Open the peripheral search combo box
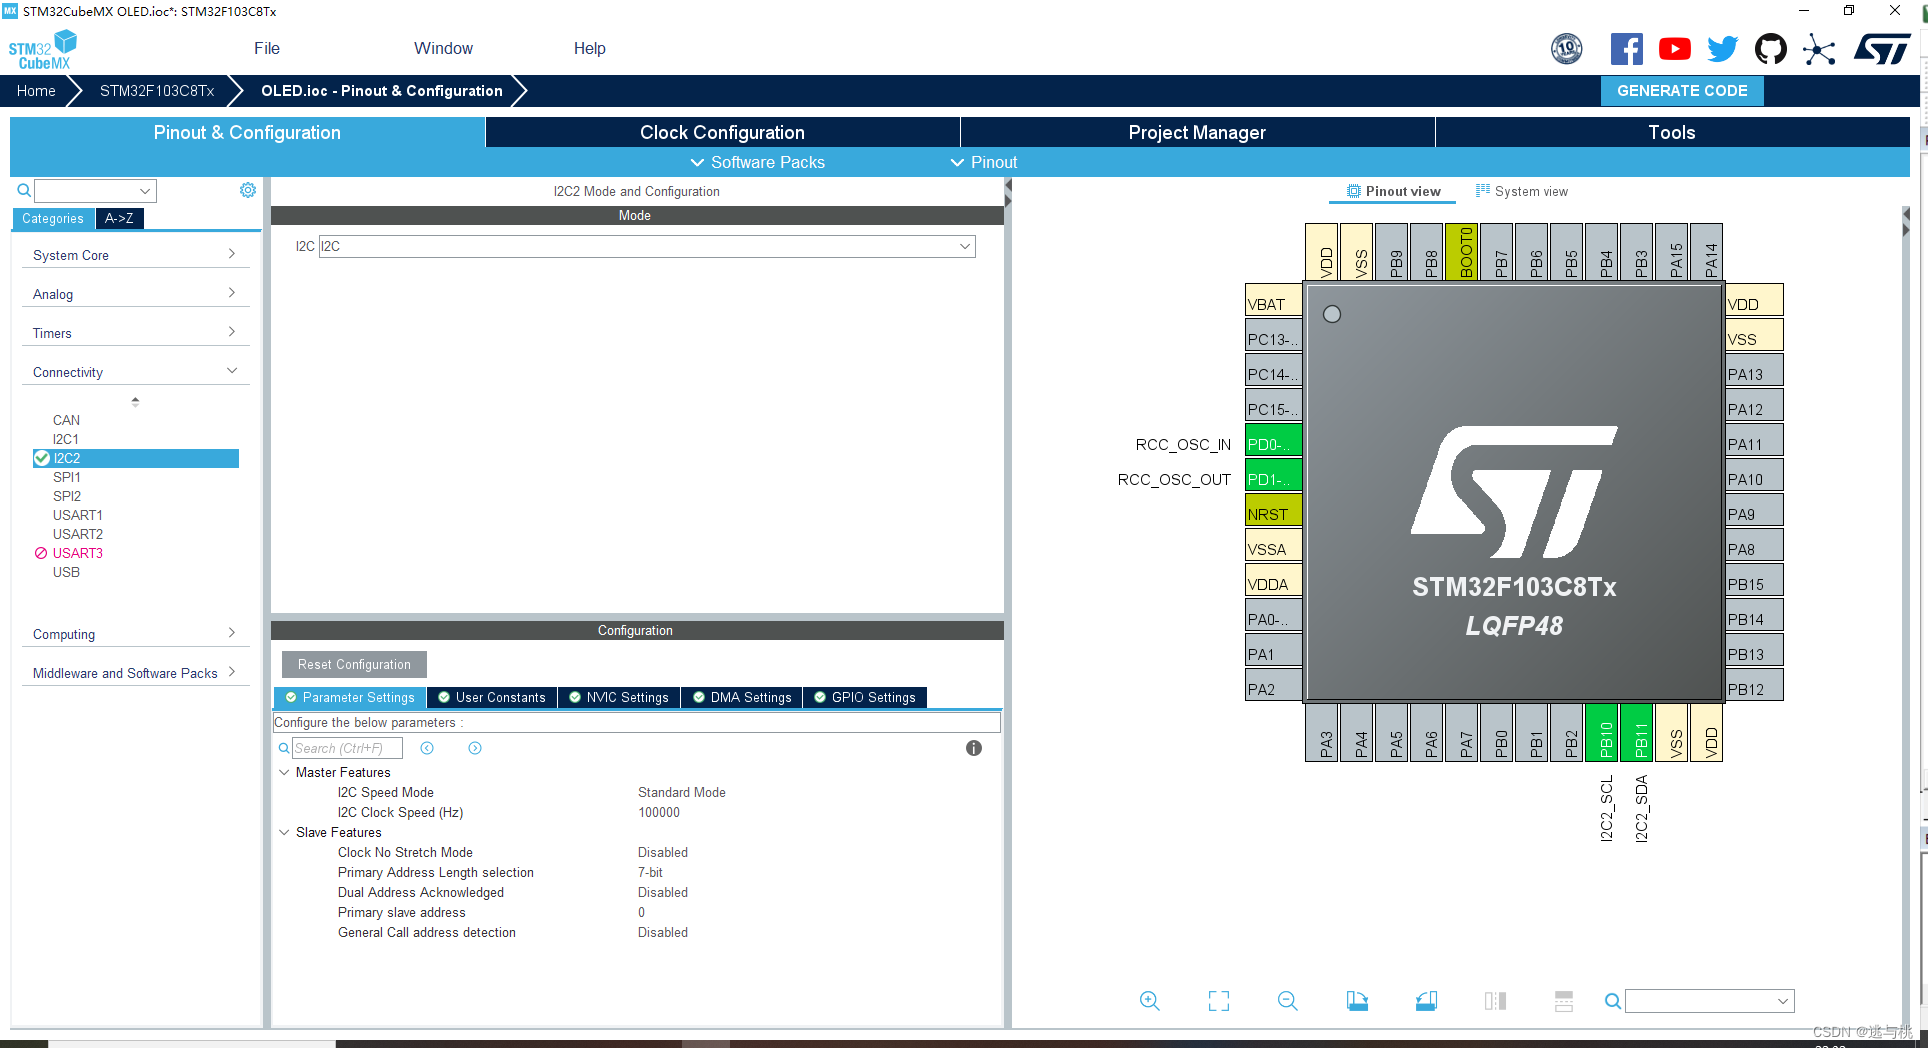 click(95, 190)
